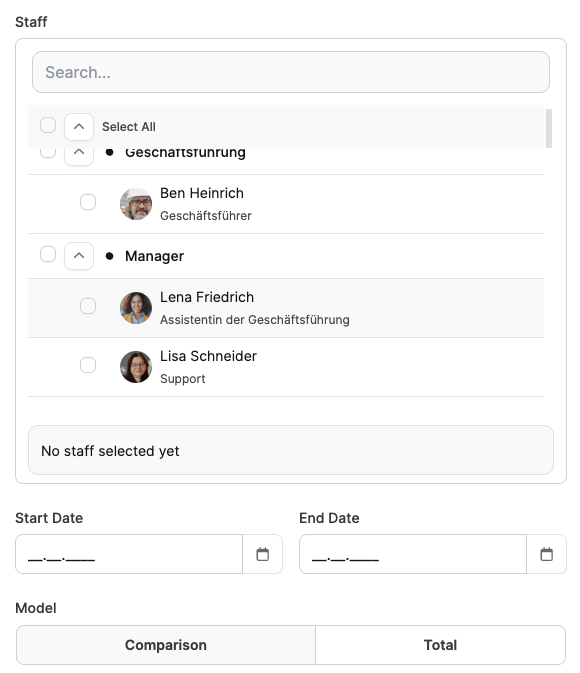
Task: Collapse the Manager group with its chevron
Action: pos(79,256)
